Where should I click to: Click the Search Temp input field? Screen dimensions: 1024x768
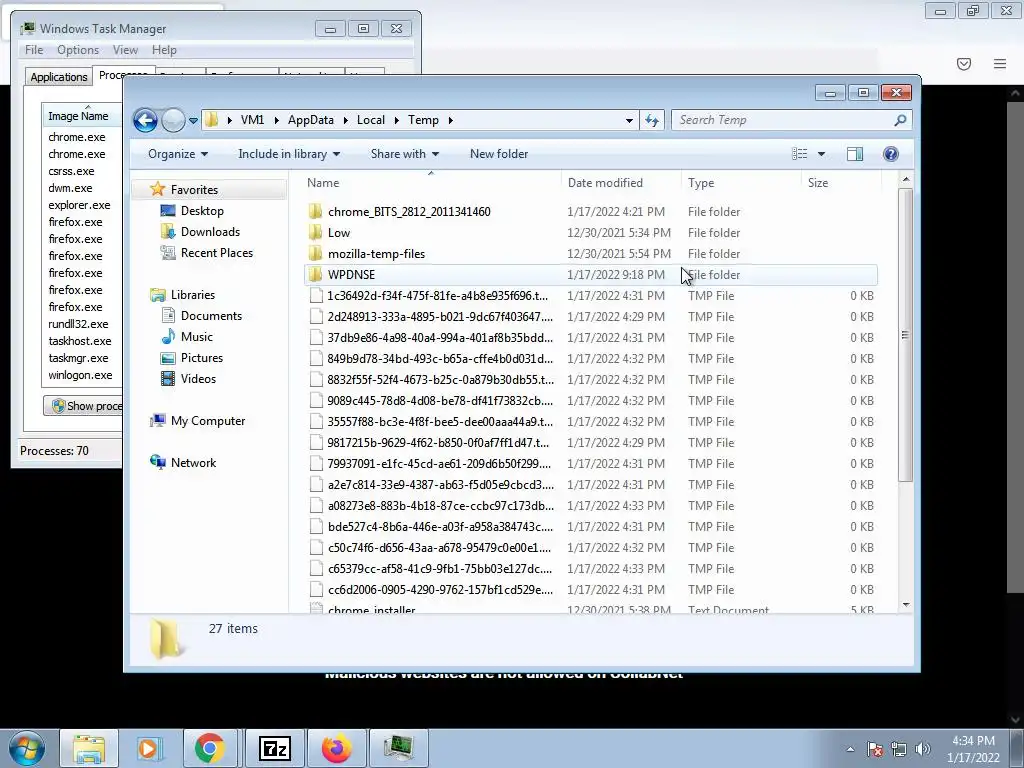click(784, 120)
